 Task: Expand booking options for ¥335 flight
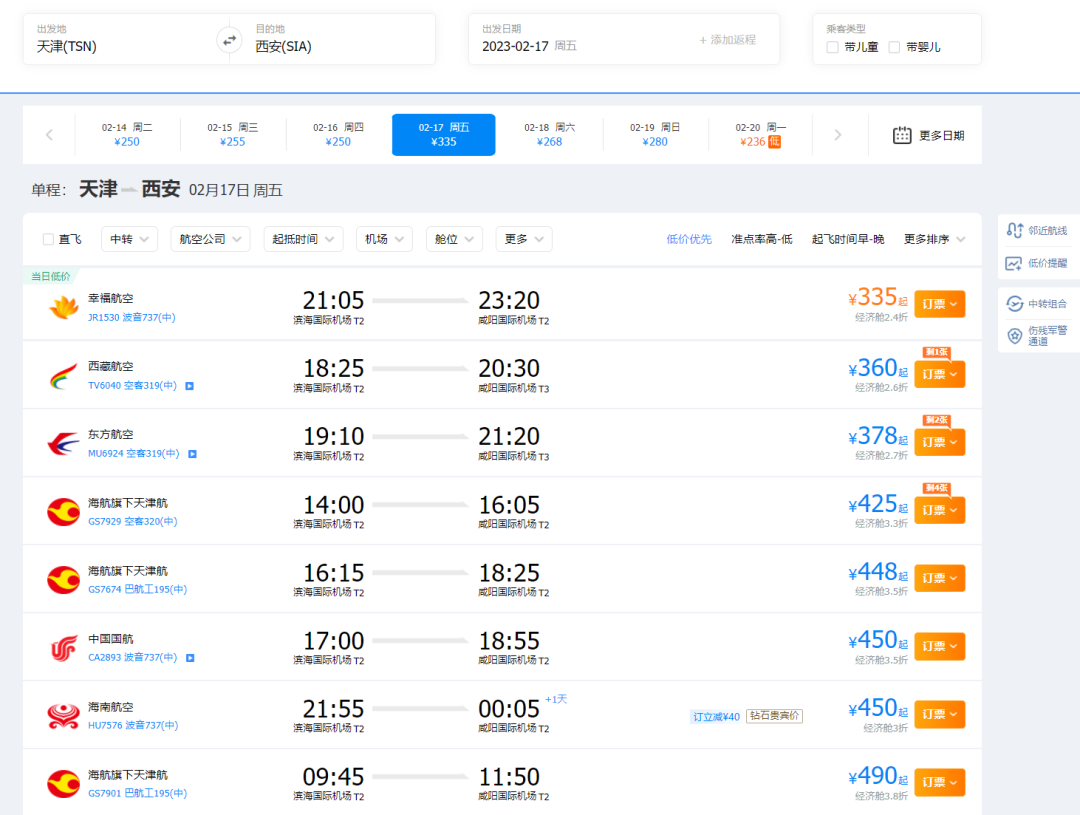tap(939, 304)
